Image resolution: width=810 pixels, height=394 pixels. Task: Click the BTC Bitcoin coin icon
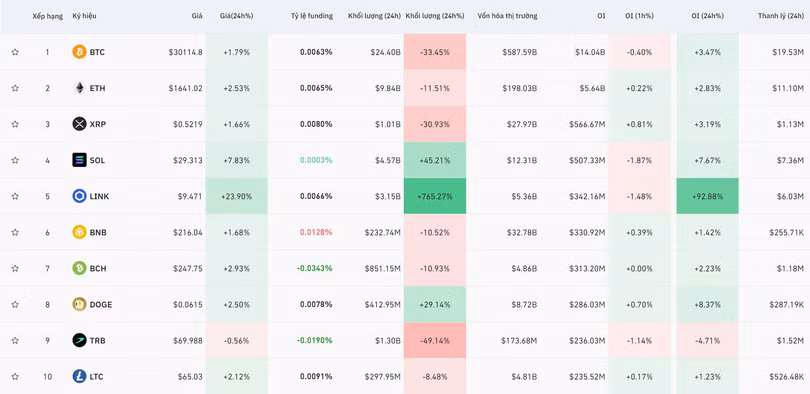coord(79,52)
